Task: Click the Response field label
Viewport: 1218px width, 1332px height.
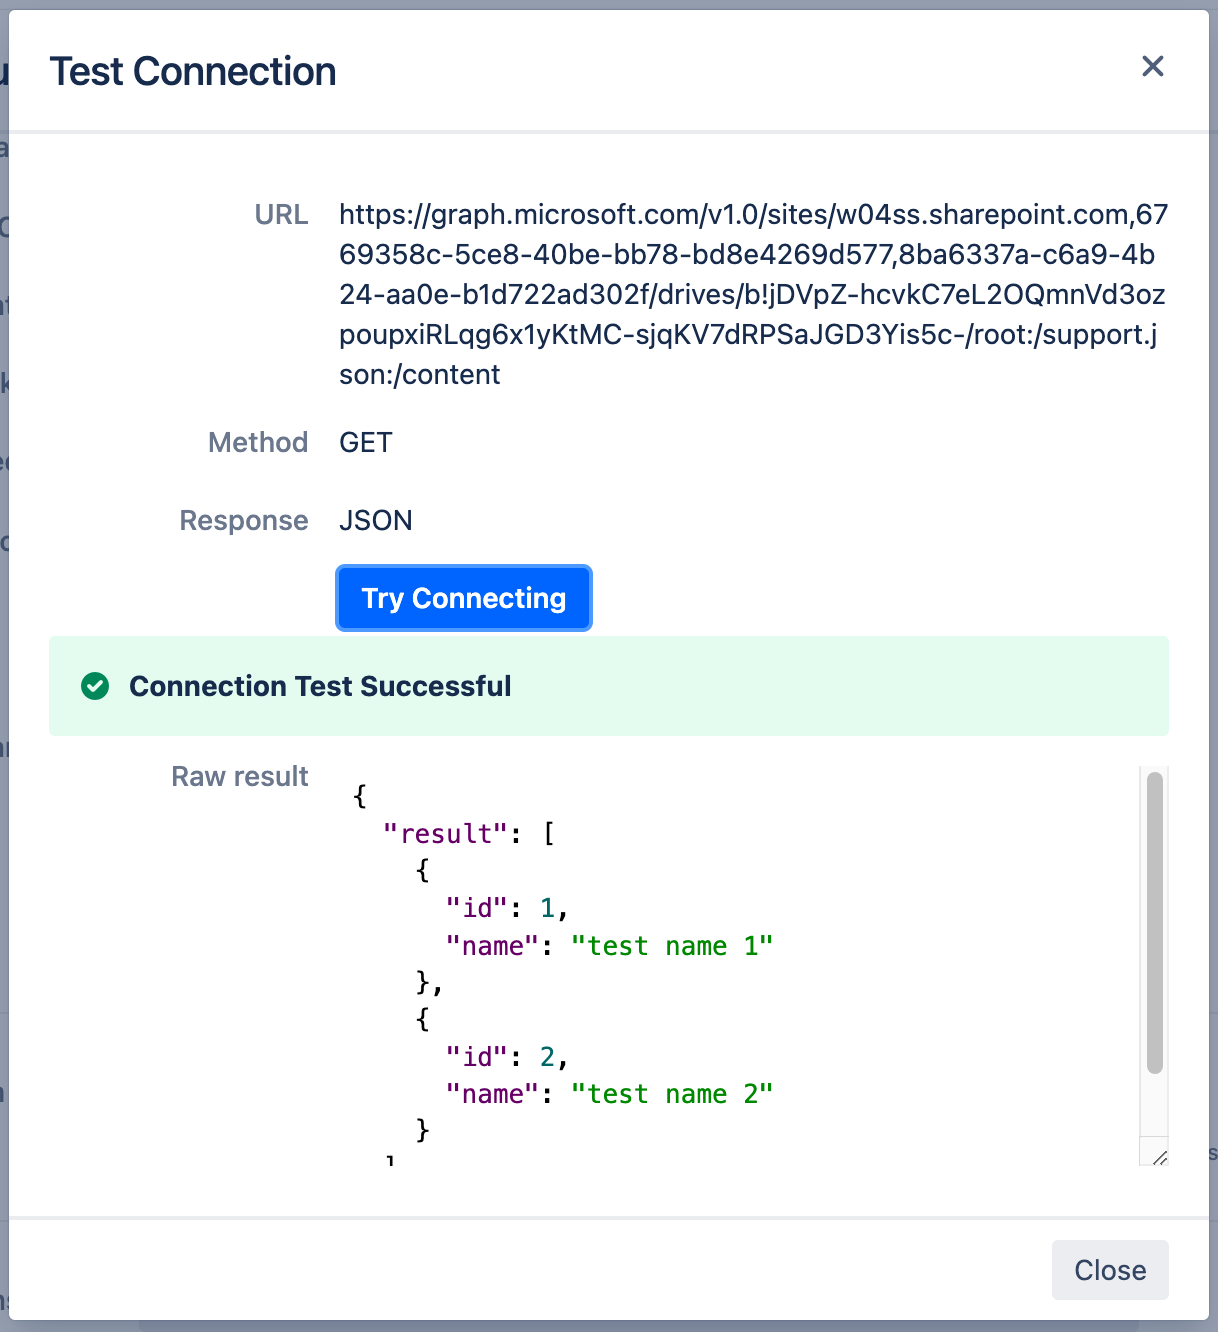Action: click(244, 520)
